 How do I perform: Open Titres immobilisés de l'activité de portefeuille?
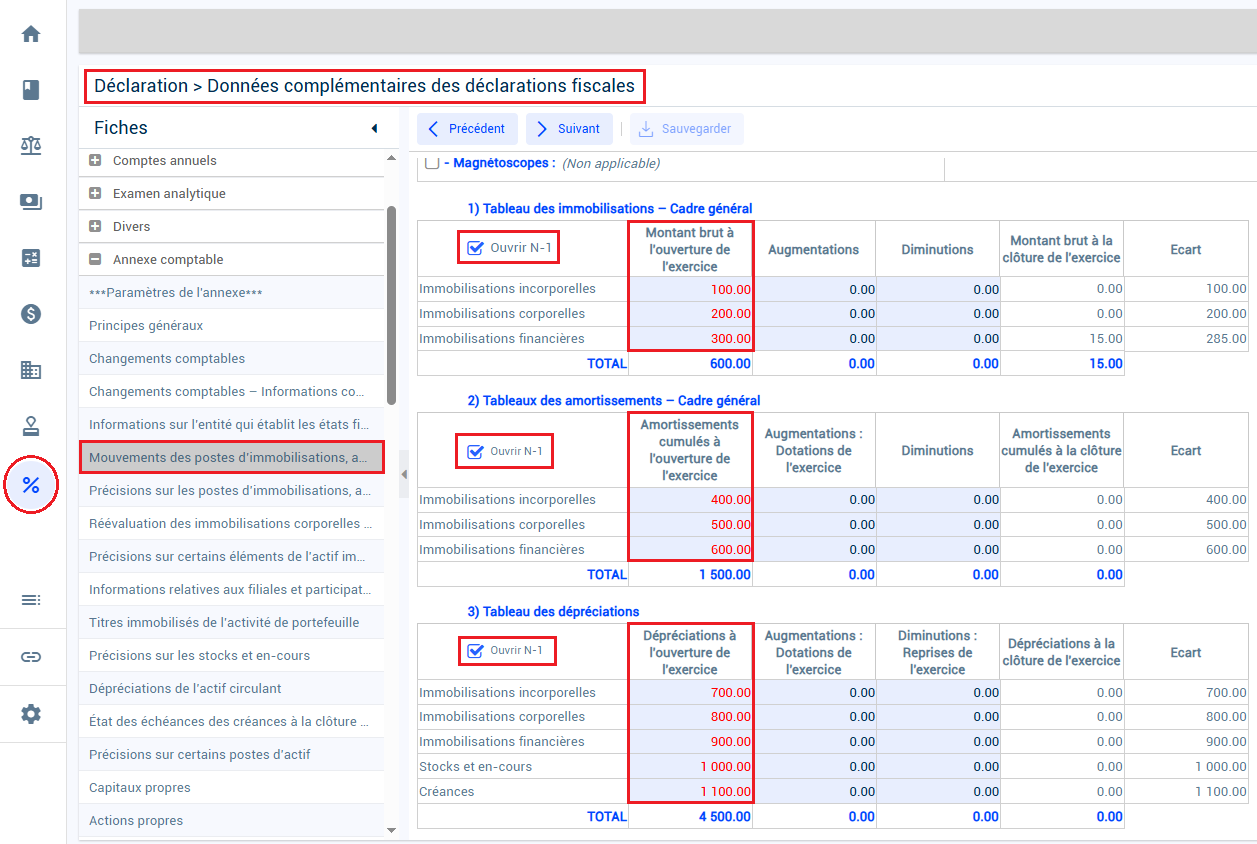231,623
